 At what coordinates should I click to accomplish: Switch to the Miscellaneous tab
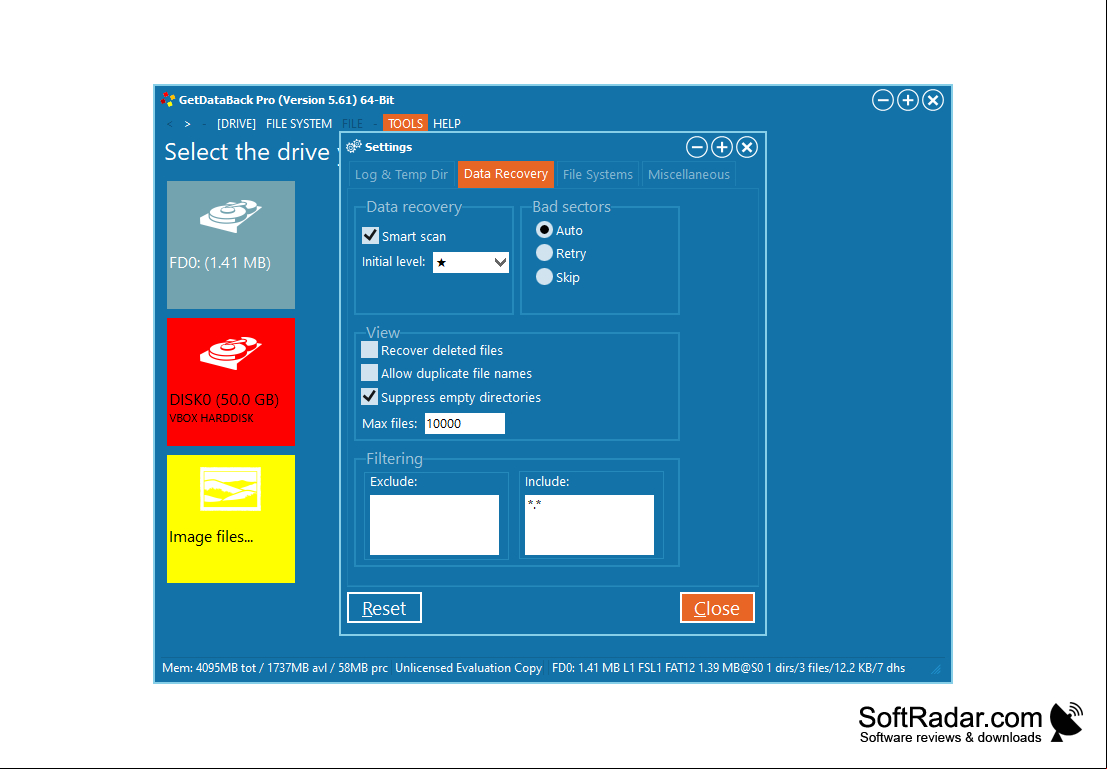click(688, 174)
